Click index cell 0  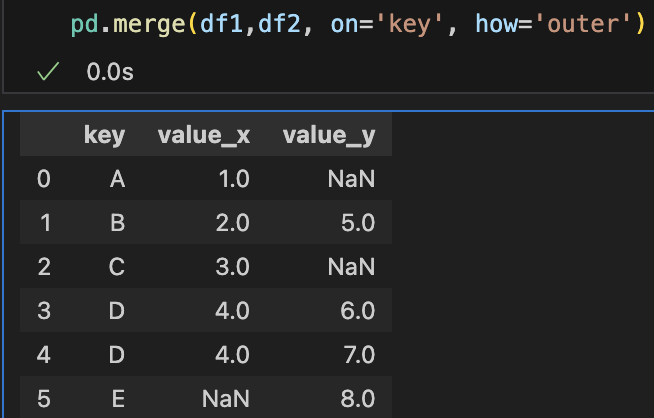tap(44, 179)
